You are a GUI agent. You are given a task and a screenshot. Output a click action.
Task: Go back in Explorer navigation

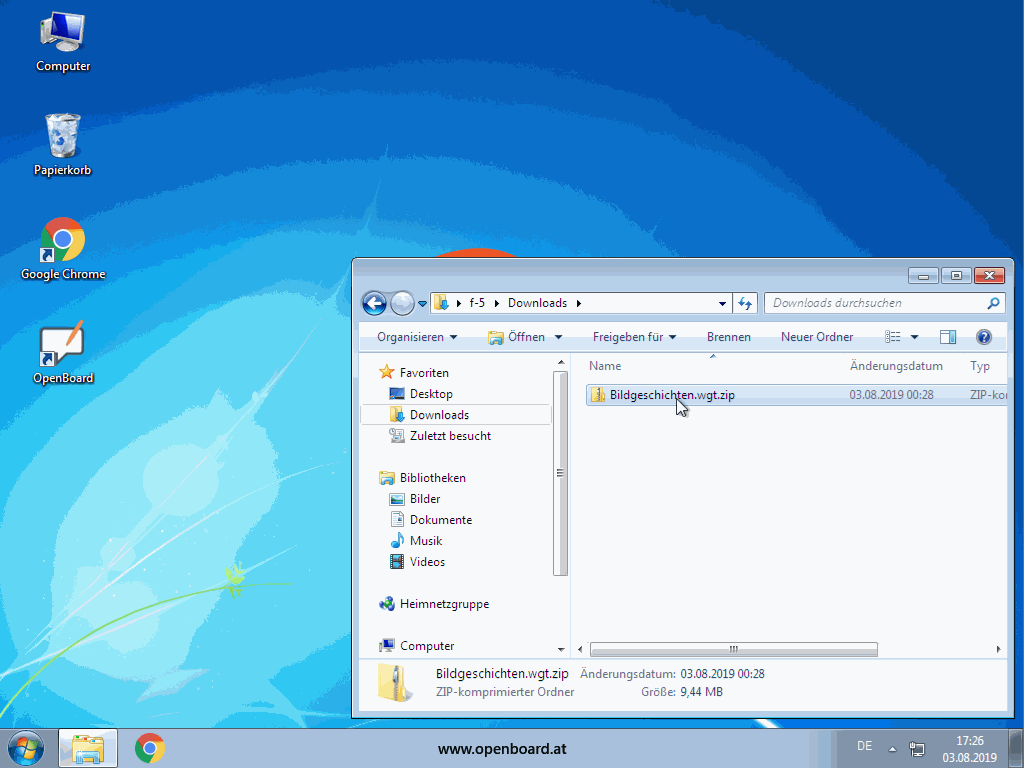(374, 303)
